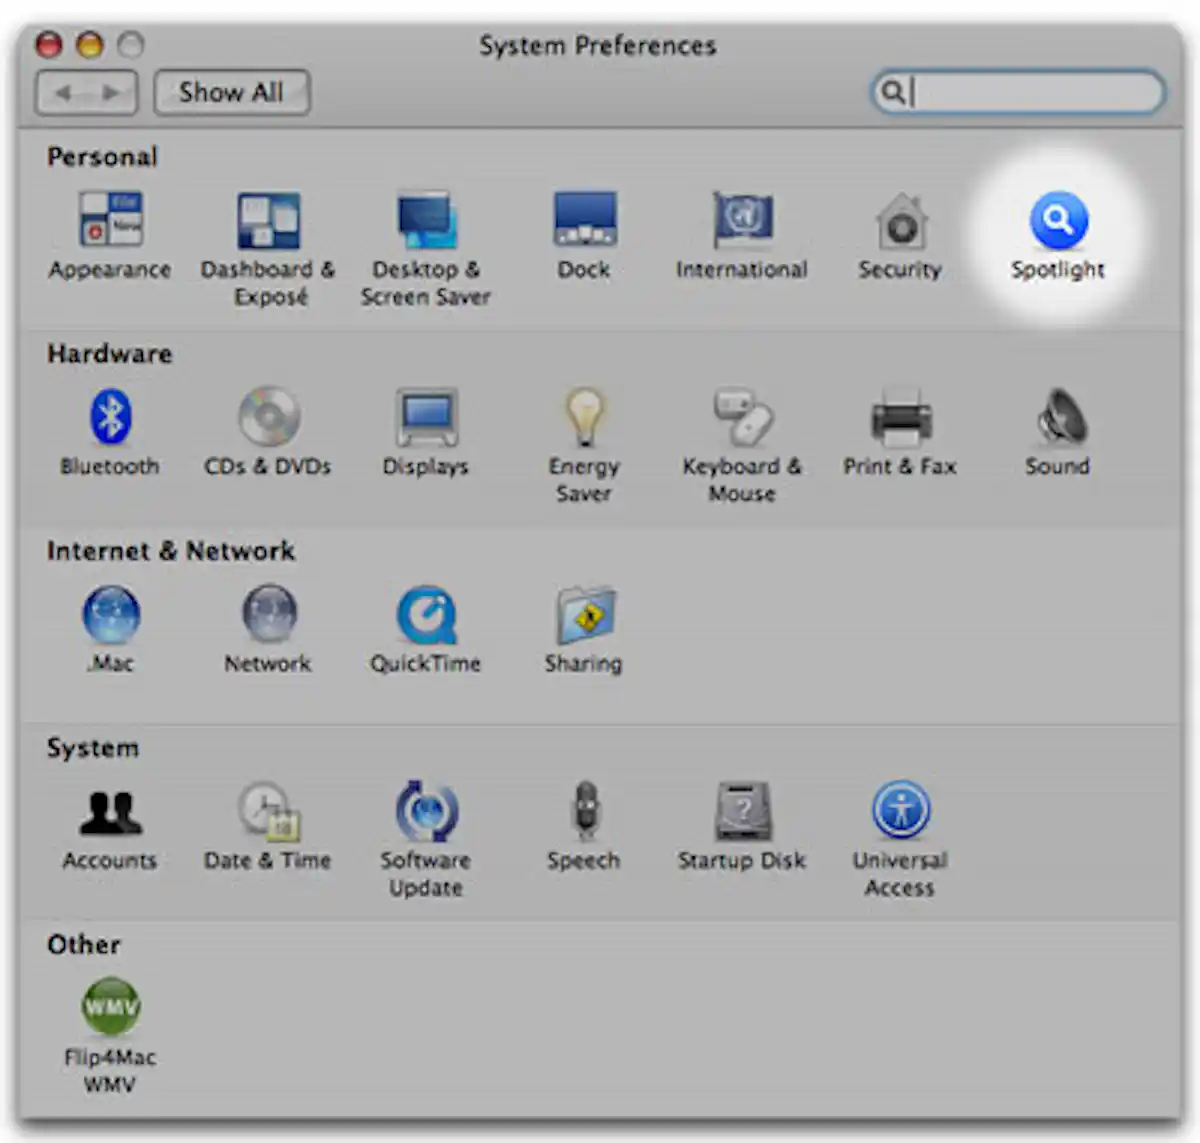Click inside the search field
The image size is (1200, 1143).
click(x=1010, y=93)
